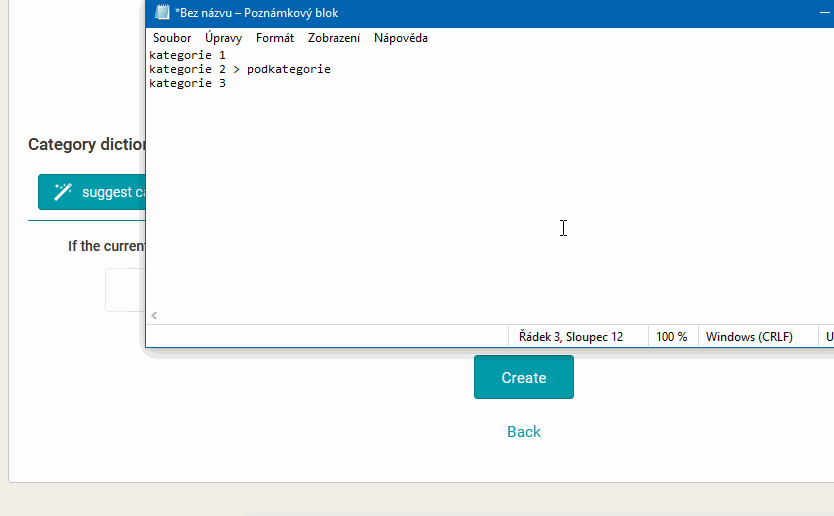Place cursor in the "kategorie 1" line

tap(187, 55)
